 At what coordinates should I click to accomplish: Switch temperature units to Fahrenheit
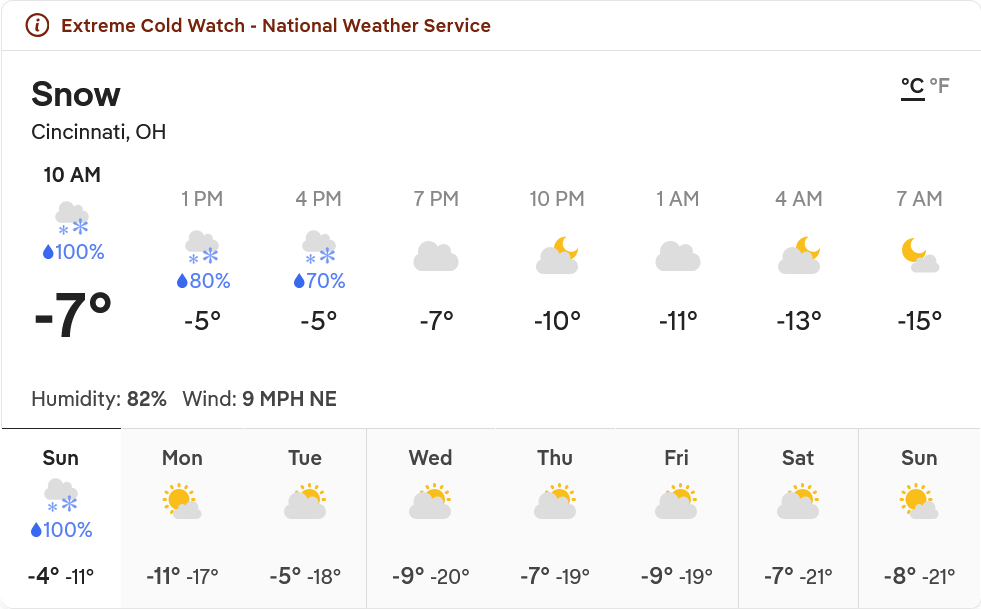(x=939, y=86)
